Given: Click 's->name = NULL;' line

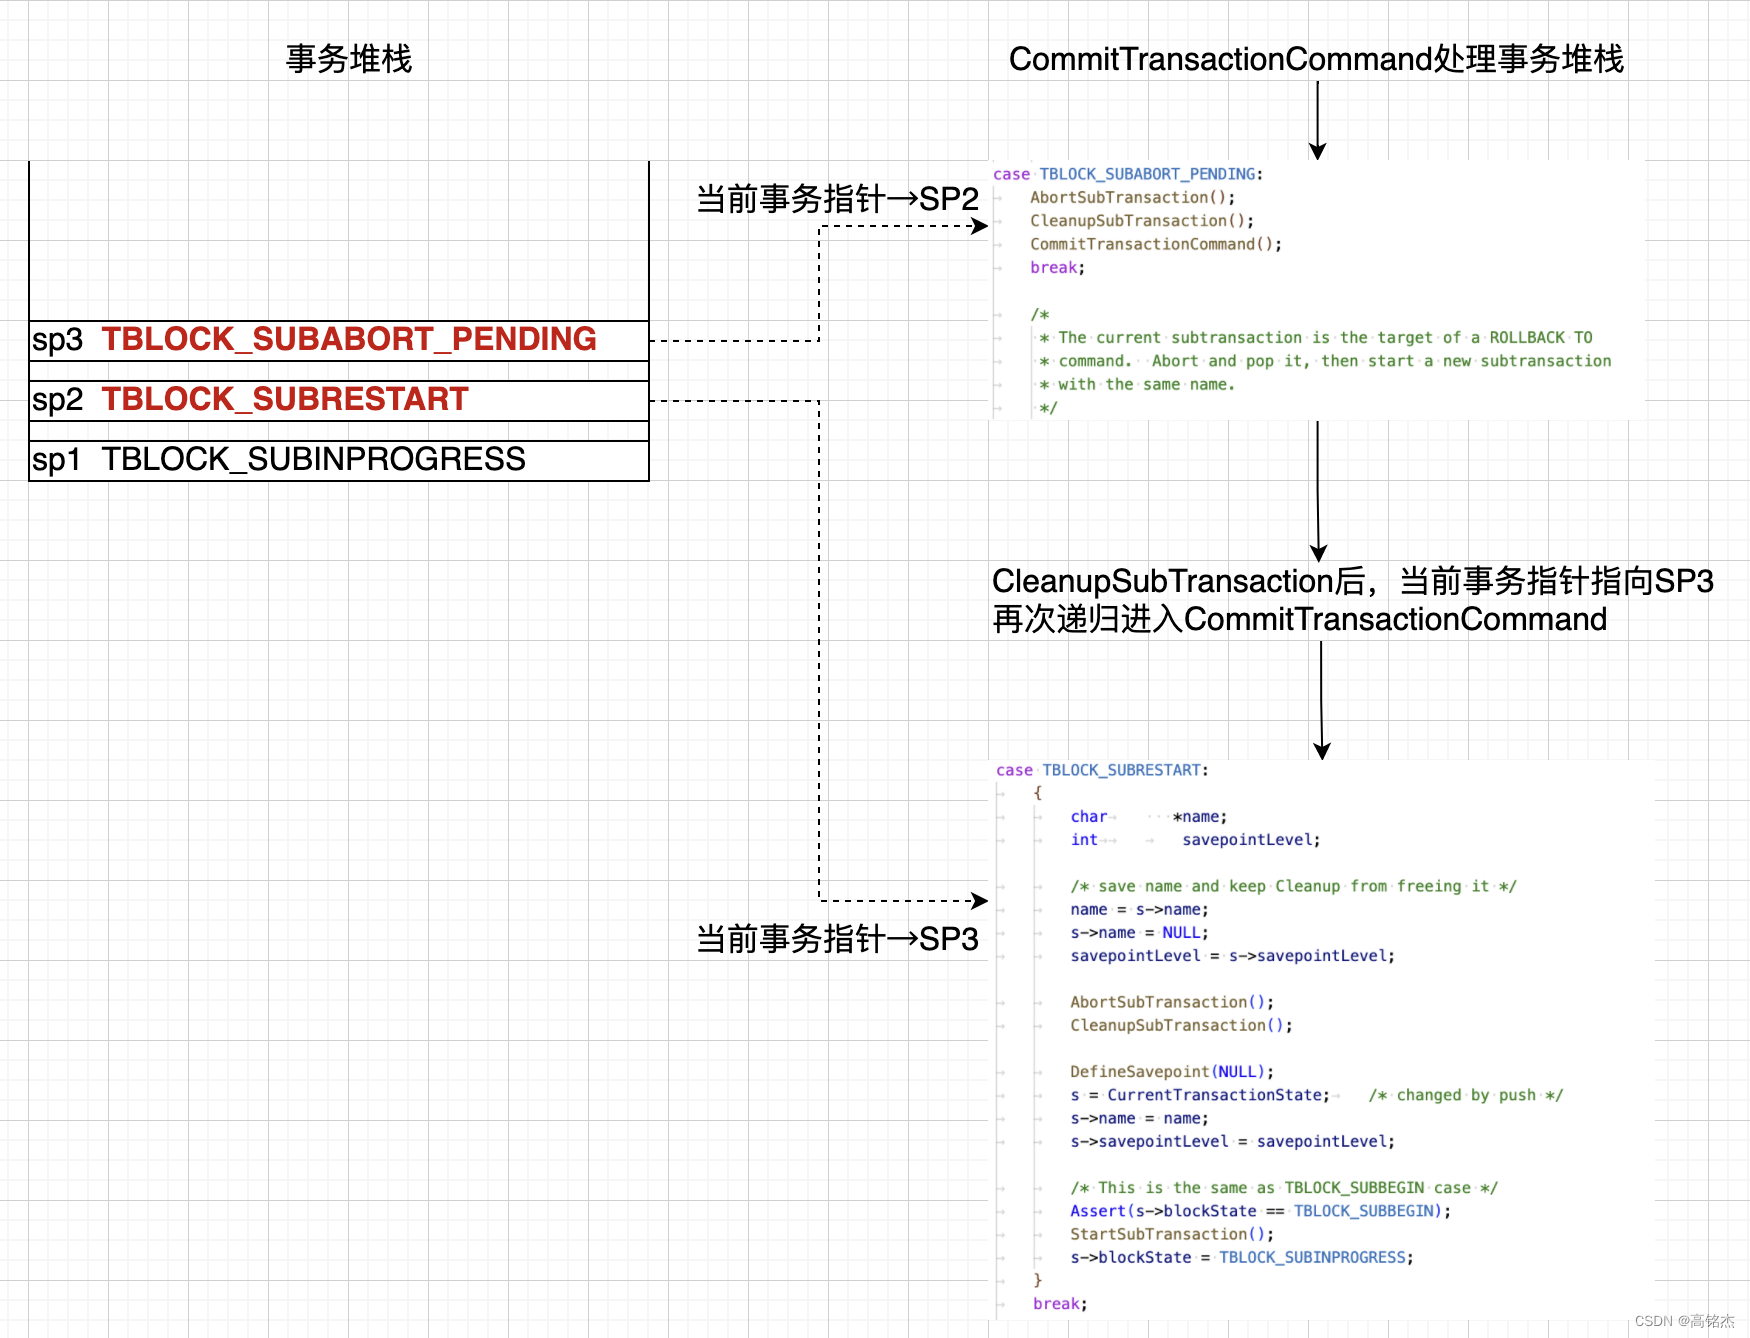Looking at the screenshot, I should [x=1140, y=933].
